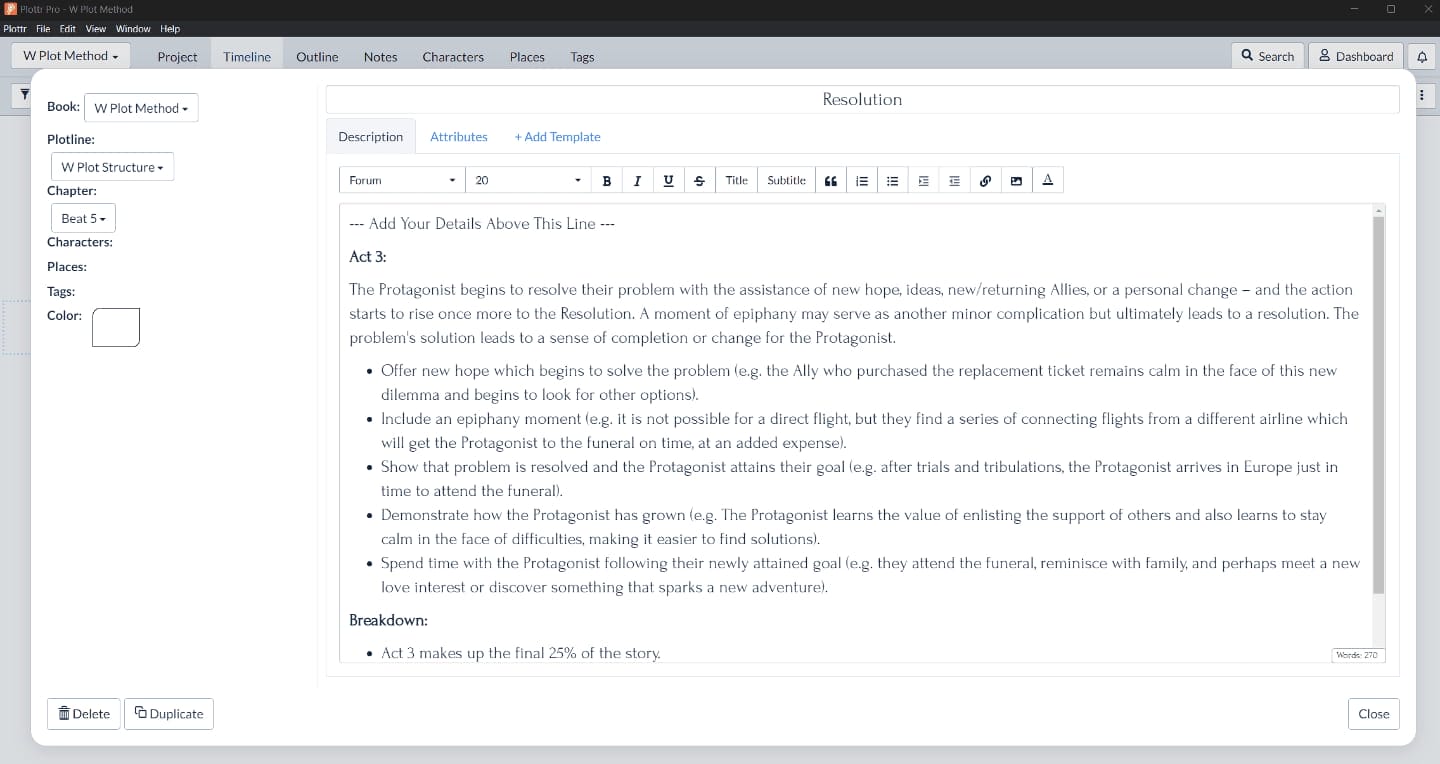Toggle italic formatting
This screenshot has height=764, width=1440.
click(x=637, y=180)
